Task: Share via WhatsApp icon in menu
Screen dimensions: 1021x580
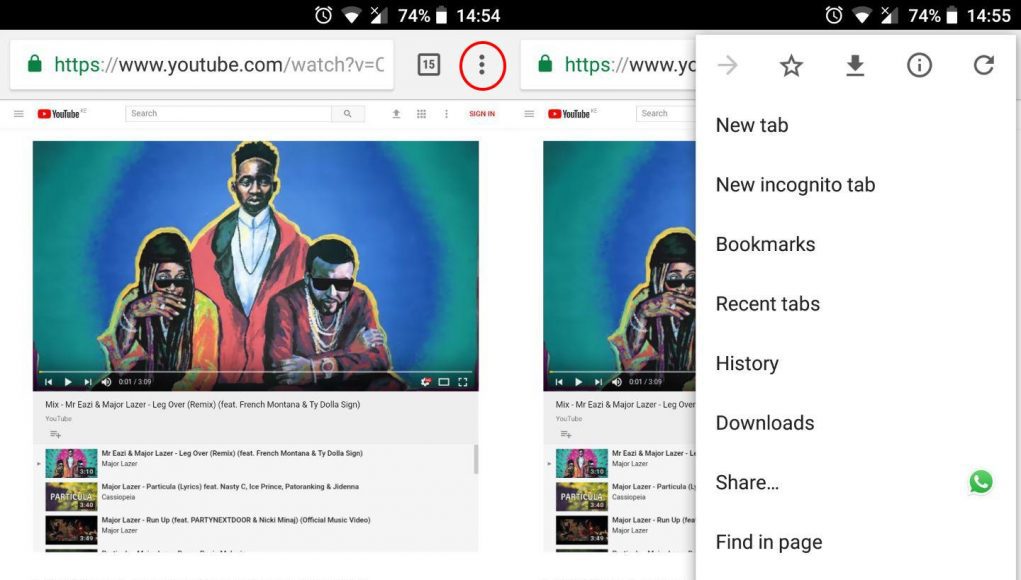Action: coord(981,482)
